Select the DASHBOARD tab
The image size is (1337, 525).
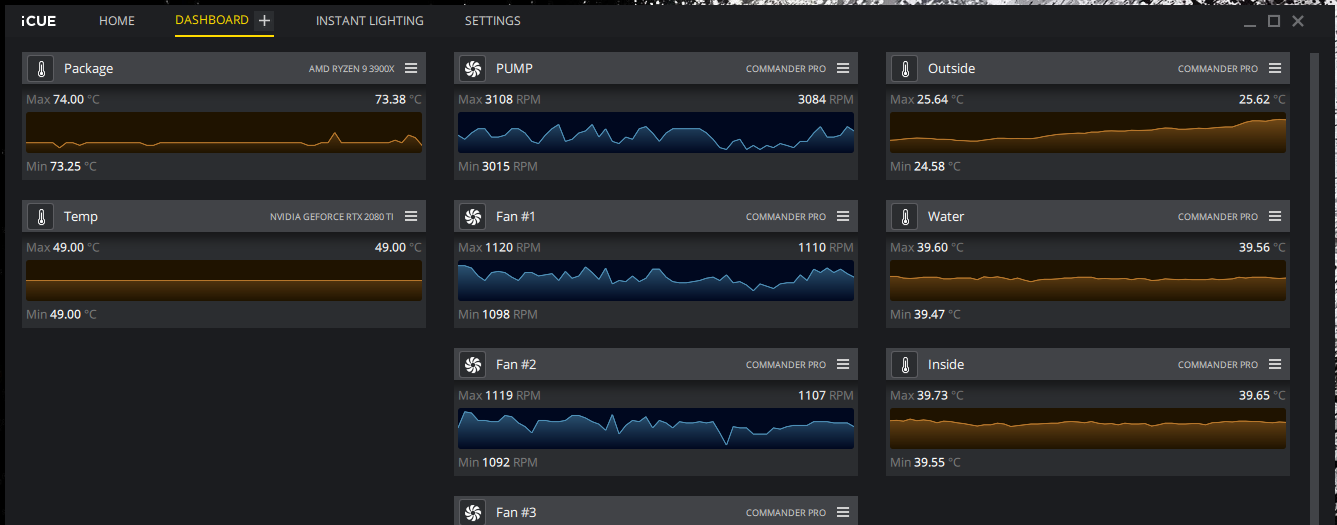(212, 20)
